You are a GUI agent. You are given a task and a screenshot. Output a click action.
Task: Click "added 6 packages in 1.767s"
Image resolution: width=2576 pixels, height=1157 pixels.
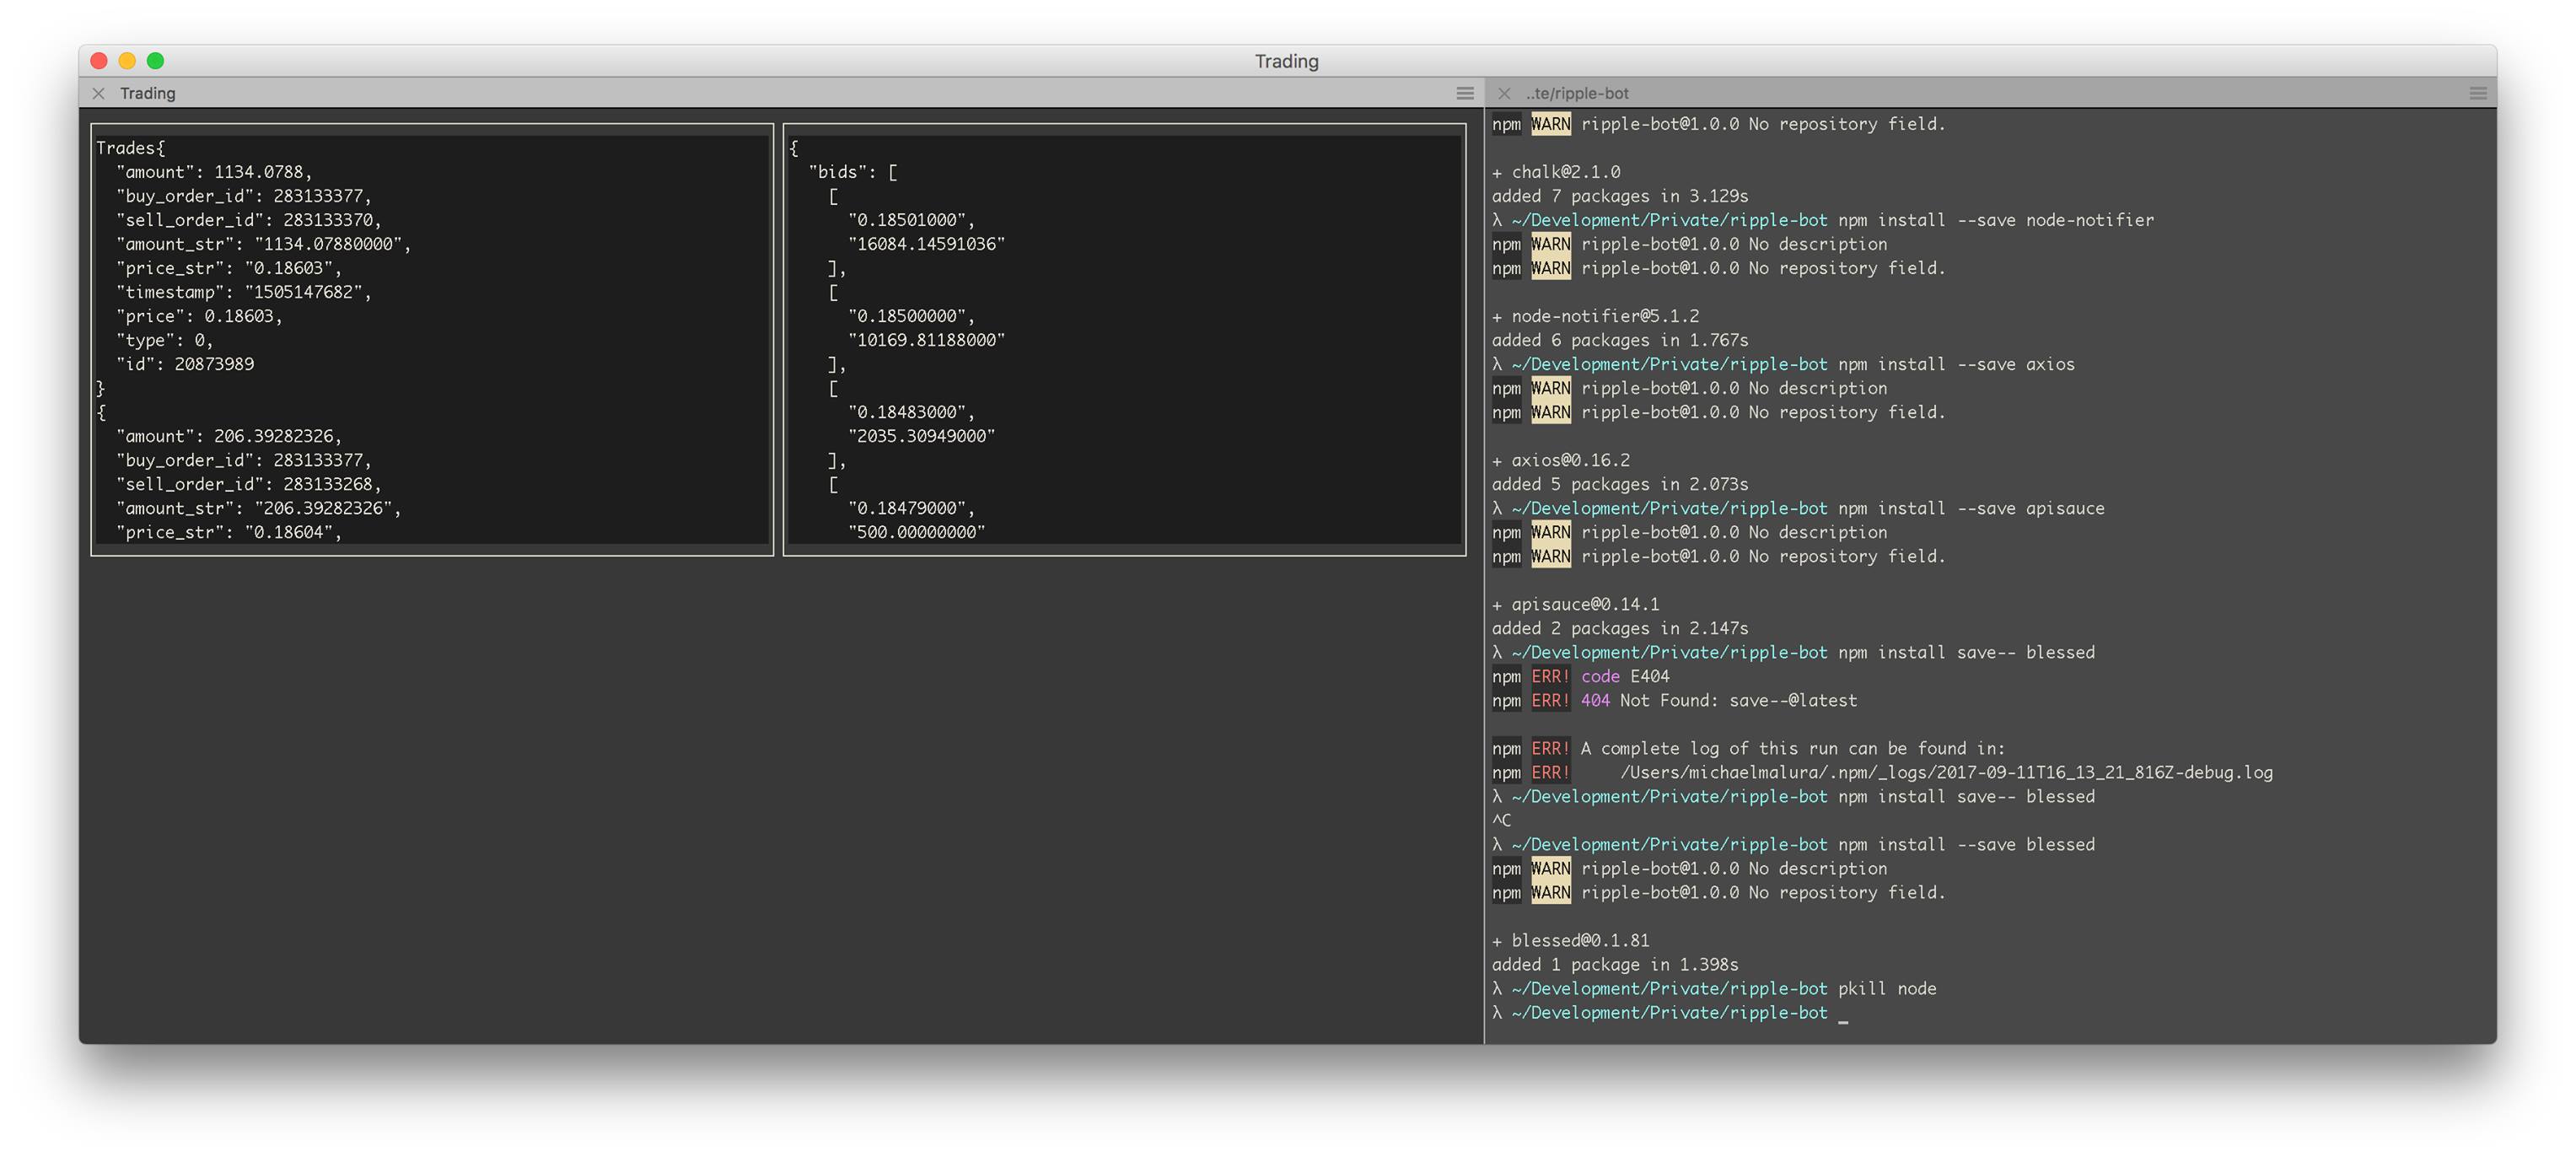(x=1620, y=340)
